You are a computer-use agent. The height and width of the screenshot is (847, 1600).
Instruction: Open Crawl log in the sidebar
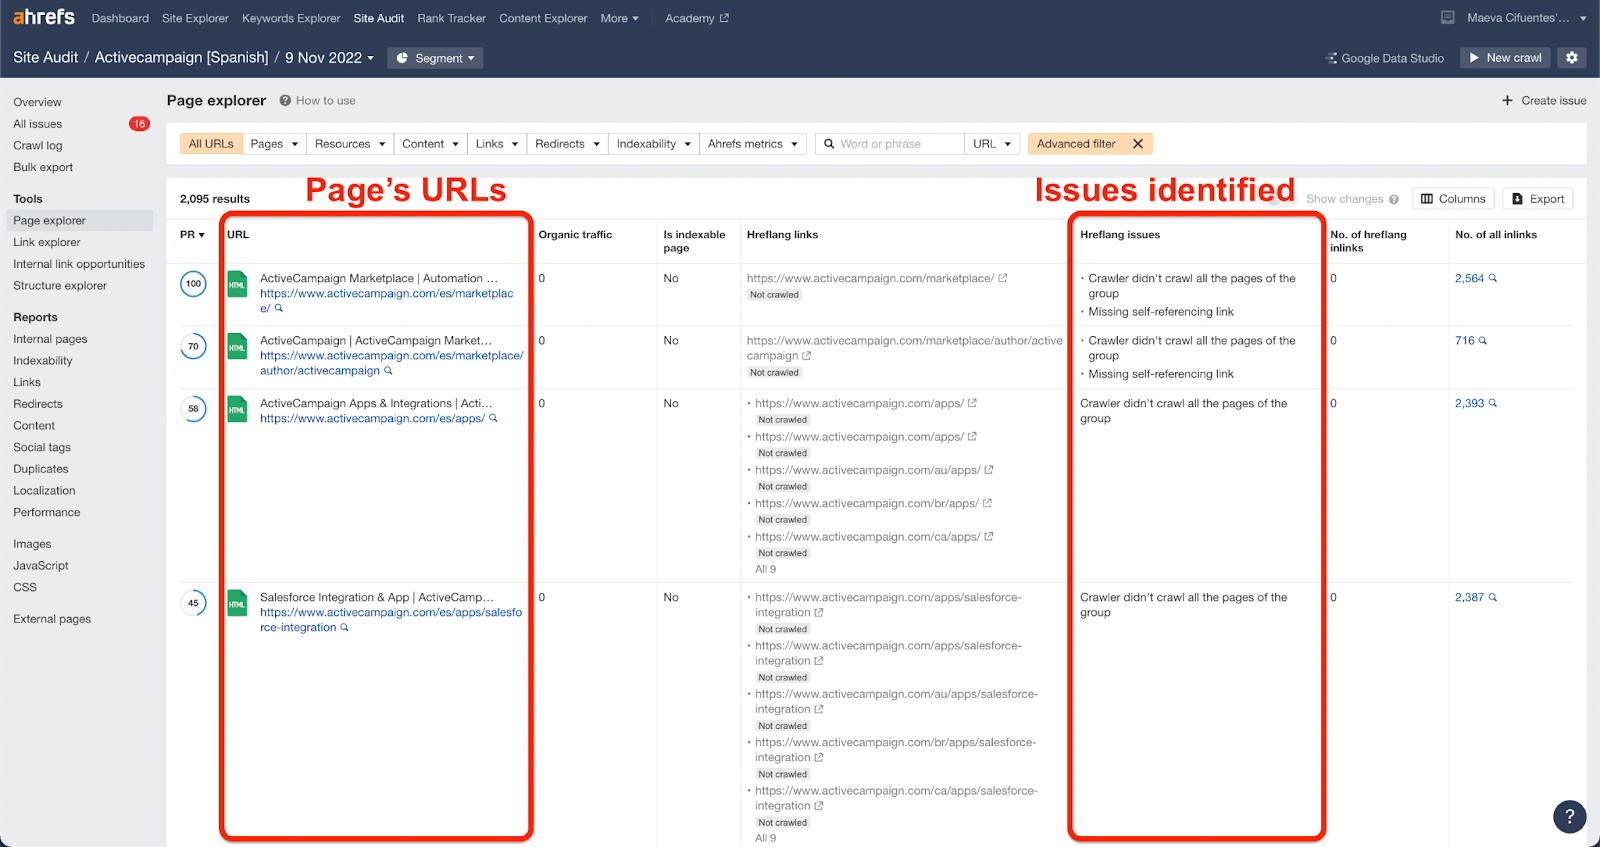[37, 146]
